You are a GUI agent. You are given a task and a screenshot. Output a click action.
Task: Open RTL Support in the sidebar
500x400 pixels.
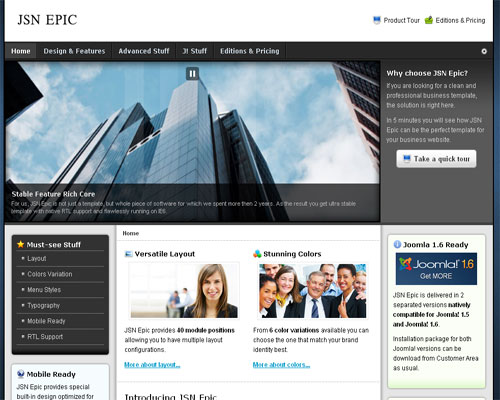(x=45, y=337)
